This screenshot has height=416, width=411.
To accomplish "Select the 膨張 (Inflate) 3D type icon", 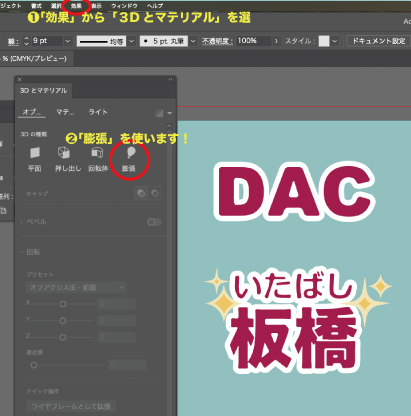I will click(x=131, y=153).
